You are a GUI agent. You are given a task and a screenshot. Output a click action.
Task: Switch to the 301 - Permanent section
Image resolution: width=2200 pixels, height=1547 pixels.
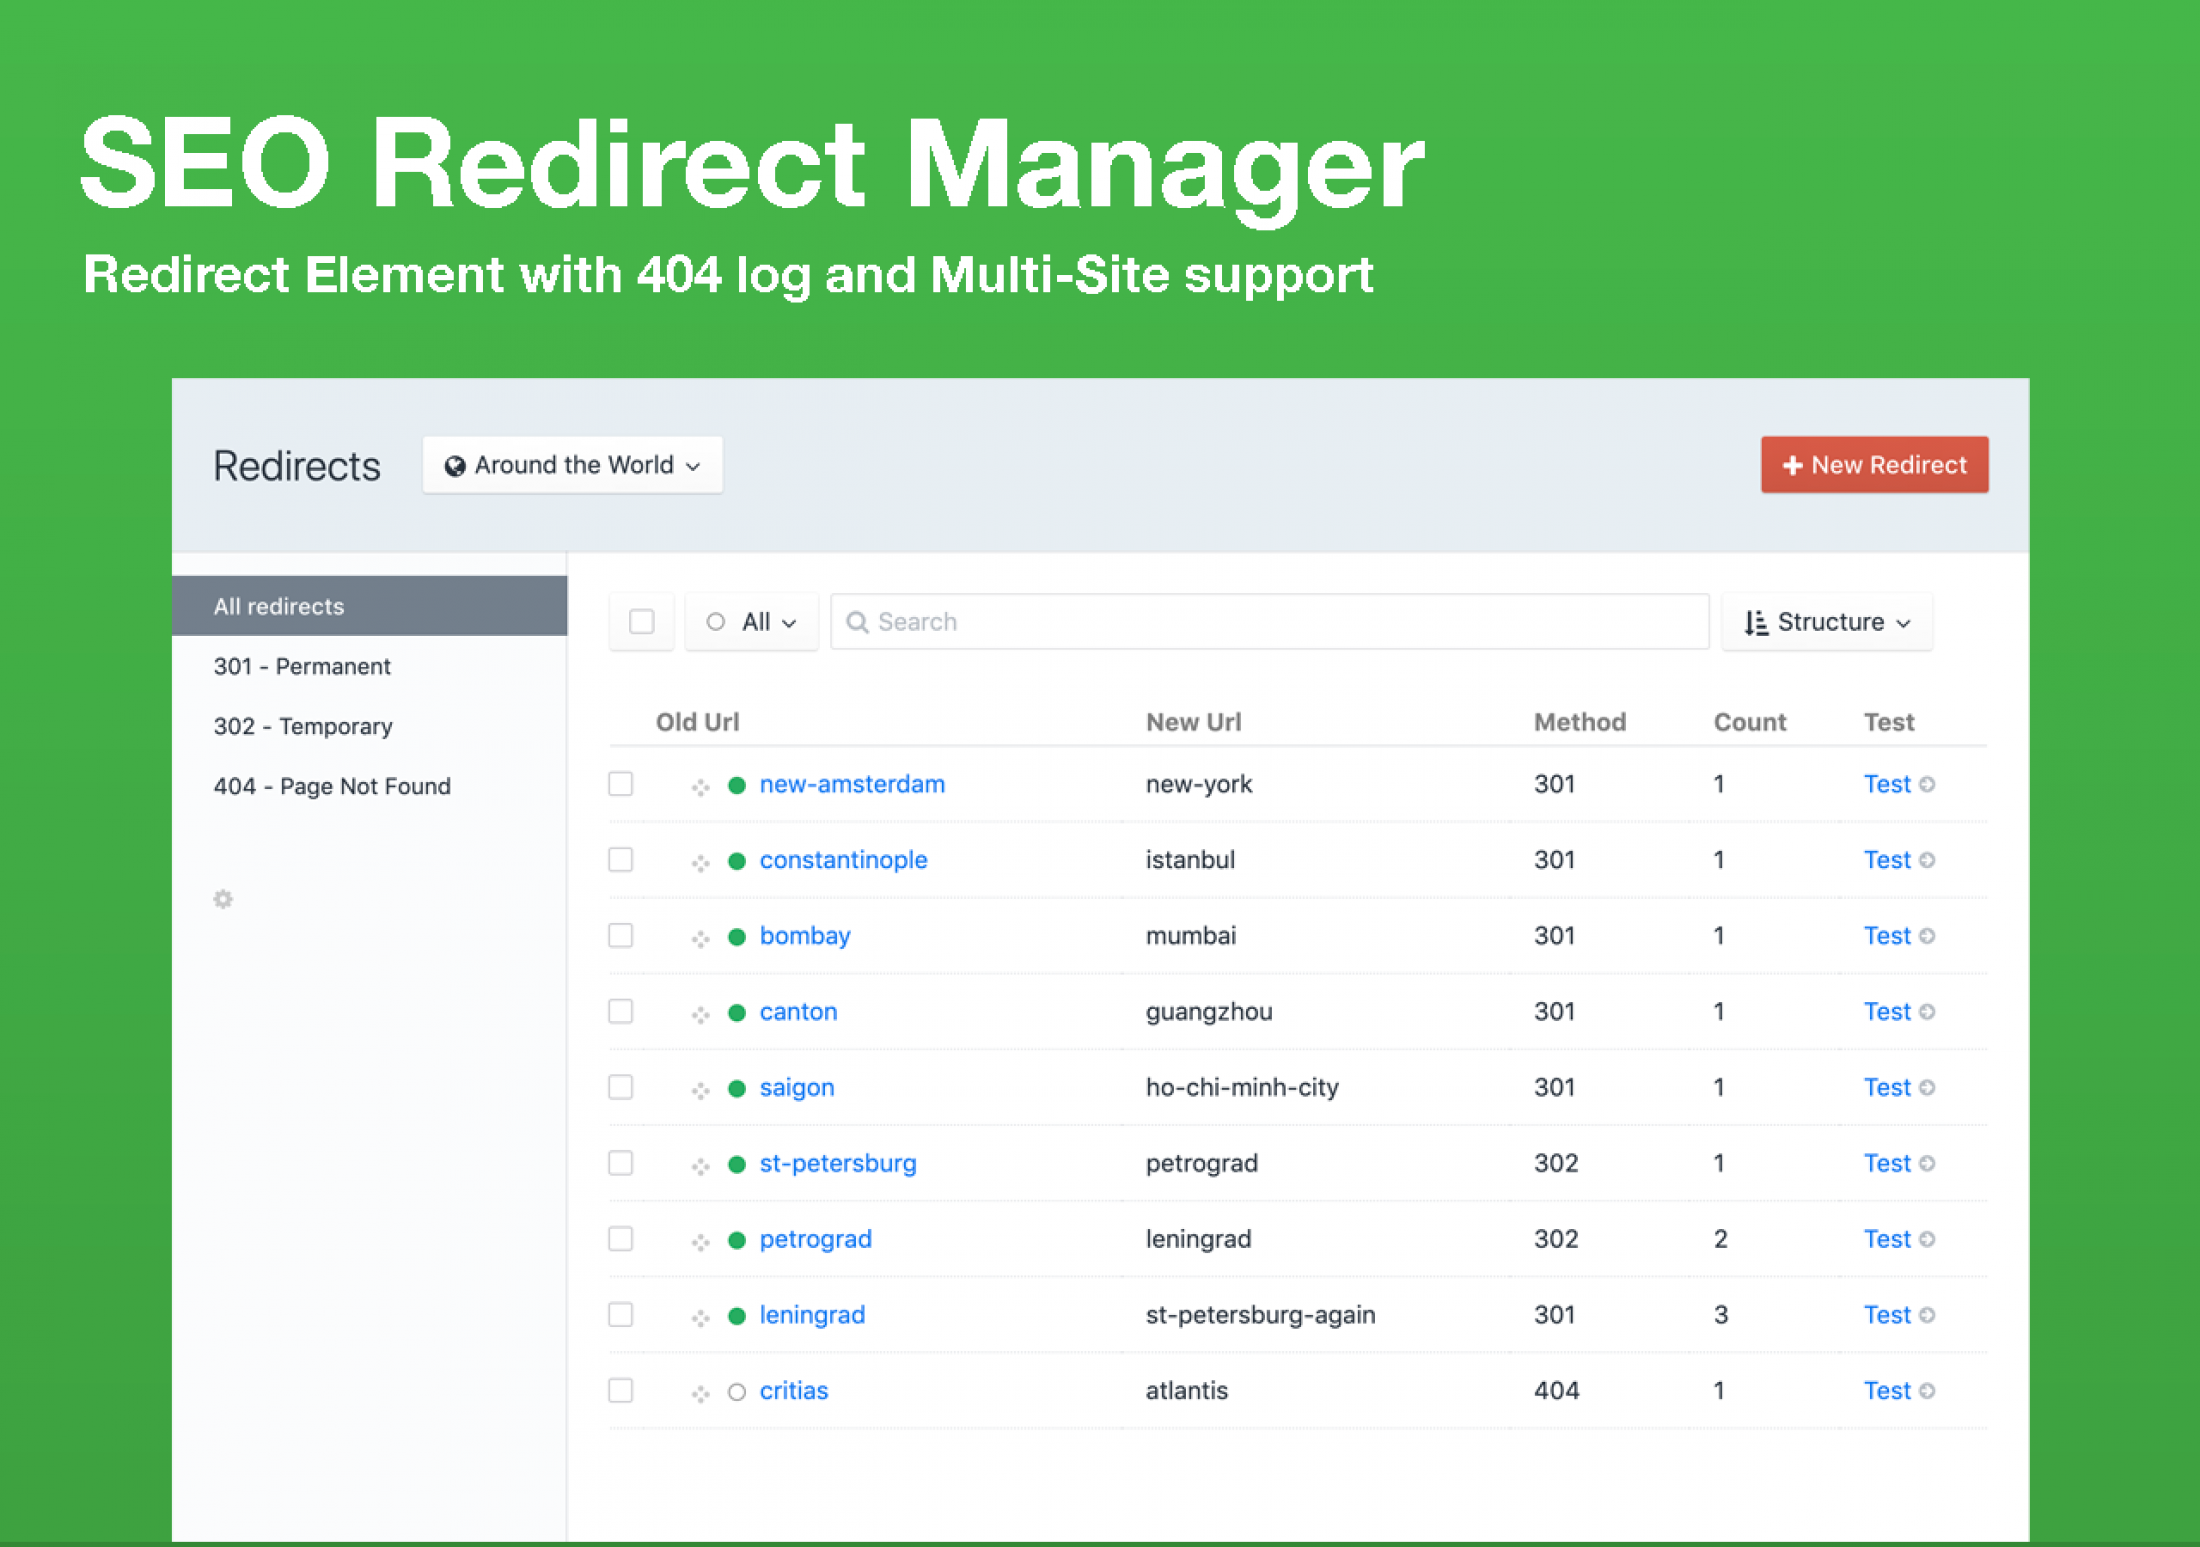coord(302,666)
